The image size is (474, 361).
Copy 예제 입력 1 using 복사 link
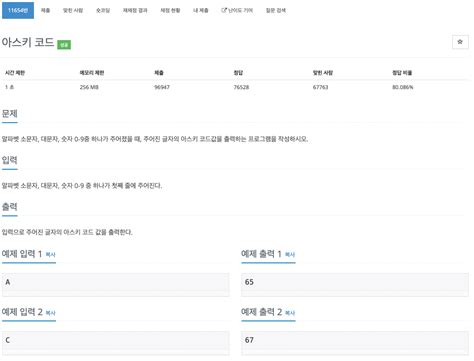(x=50, y=255)
